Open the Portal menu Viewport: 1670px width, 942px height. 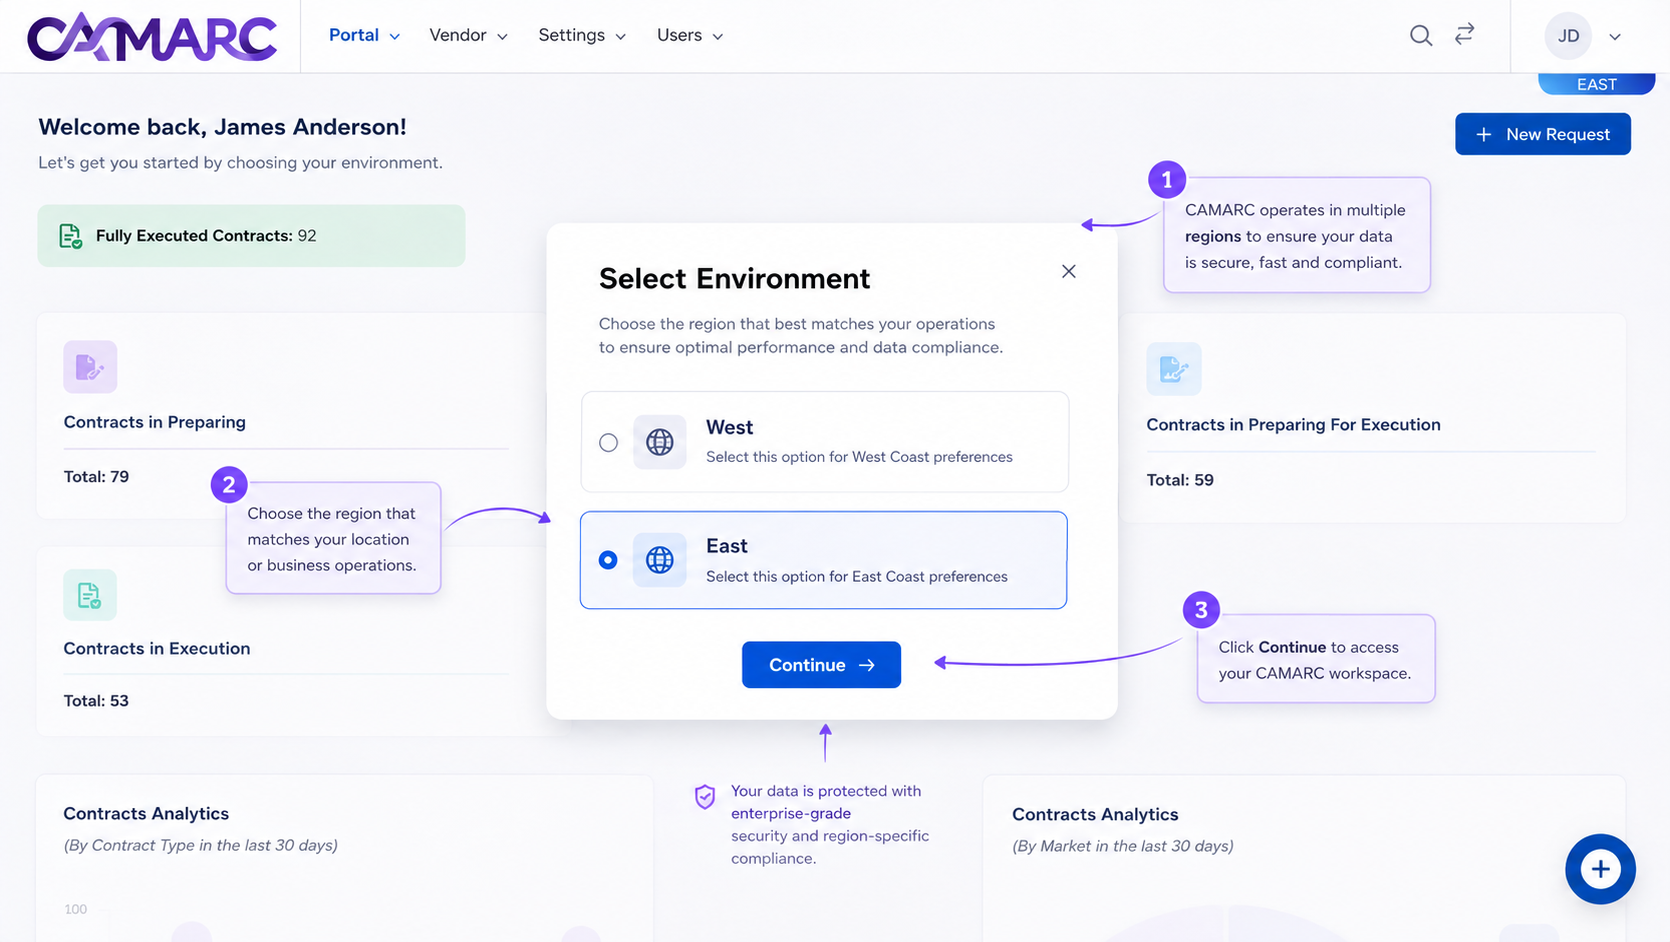click(x=364, y=35)
